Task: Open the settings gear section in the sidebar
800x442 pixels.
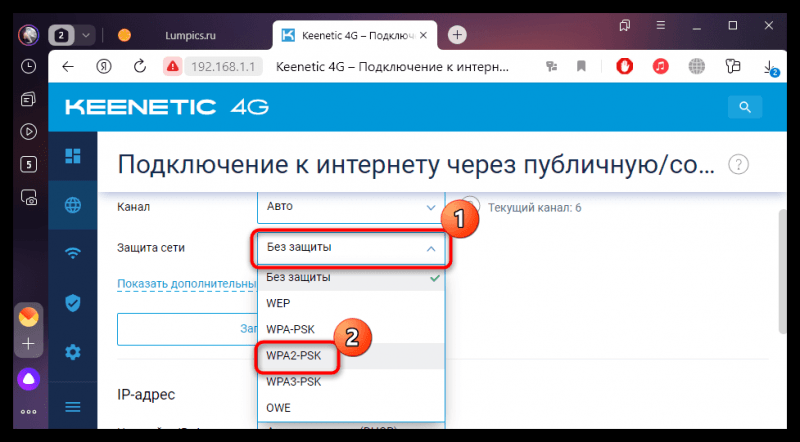Action: 72,352
